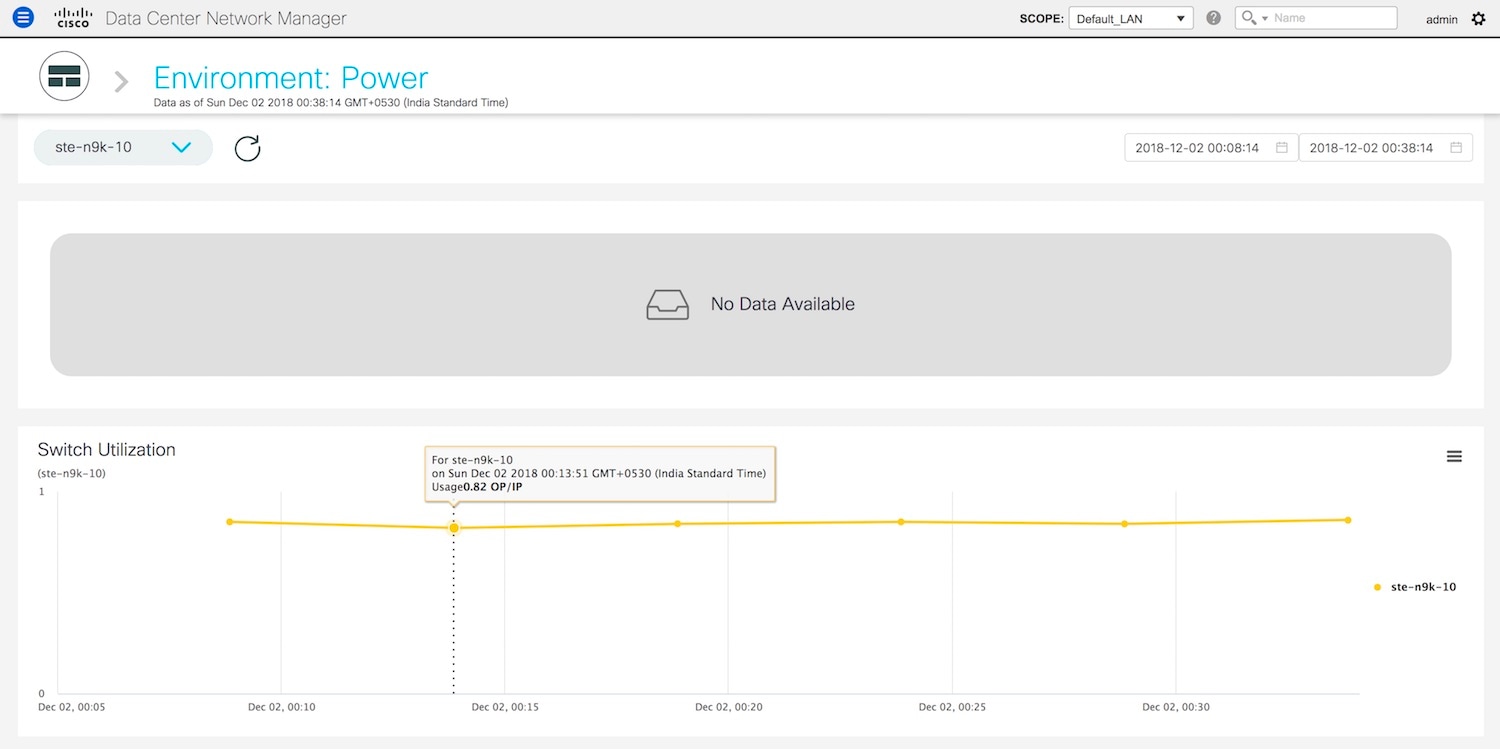This screenshot has height=749, width=1500.
Task: Select the data point between 00:15 and 00:20
Action: pyautogui.click(x=677, y=524)
